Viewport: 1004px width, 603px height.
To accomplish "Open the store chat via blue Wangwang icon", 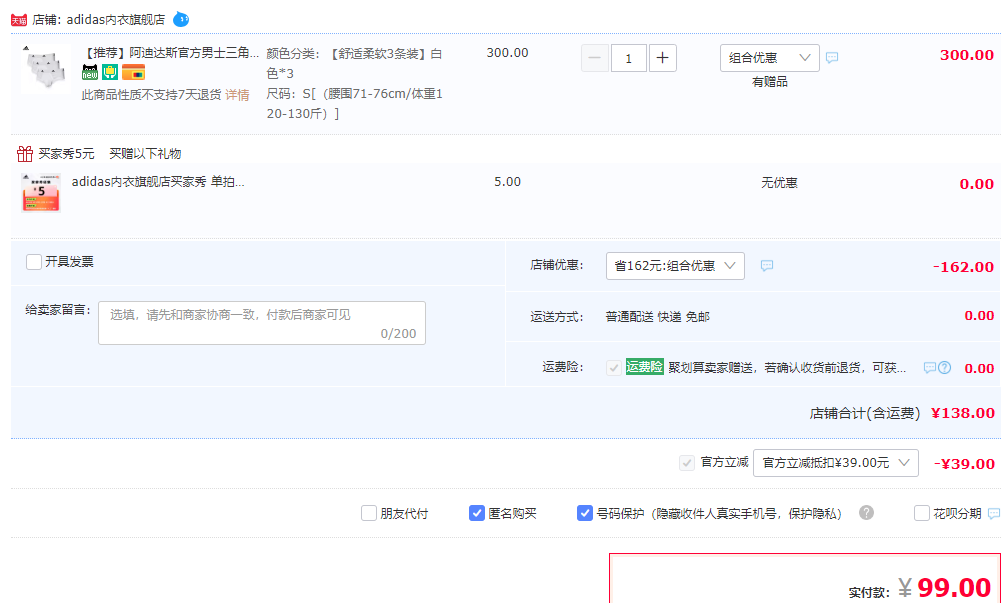I will 181,19.
